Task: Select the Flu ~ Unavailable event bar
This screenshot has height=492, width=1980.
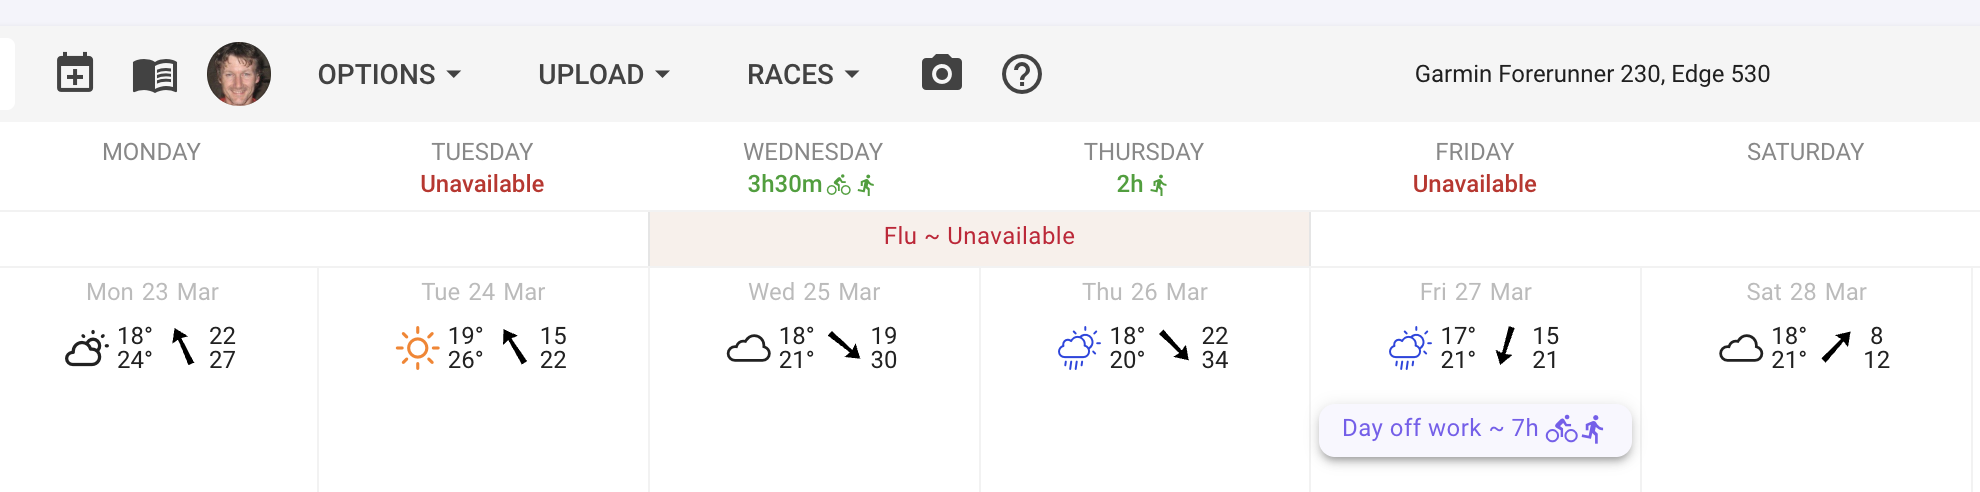Action: pyautogui.click(x=979, y=237)
